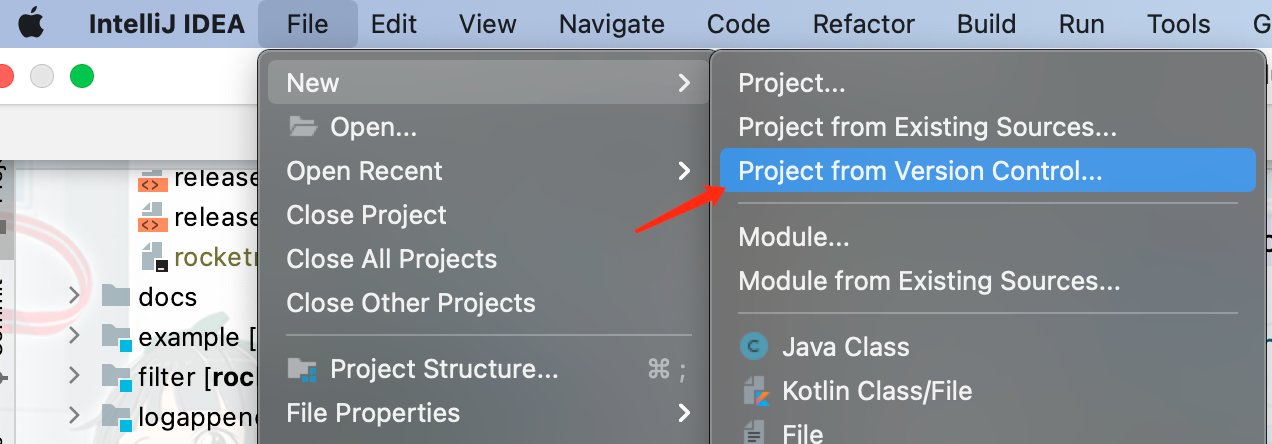This screenshot has width=1272, height=444.
Task: Select Project from Version Control...
Action: click(987, 171)
